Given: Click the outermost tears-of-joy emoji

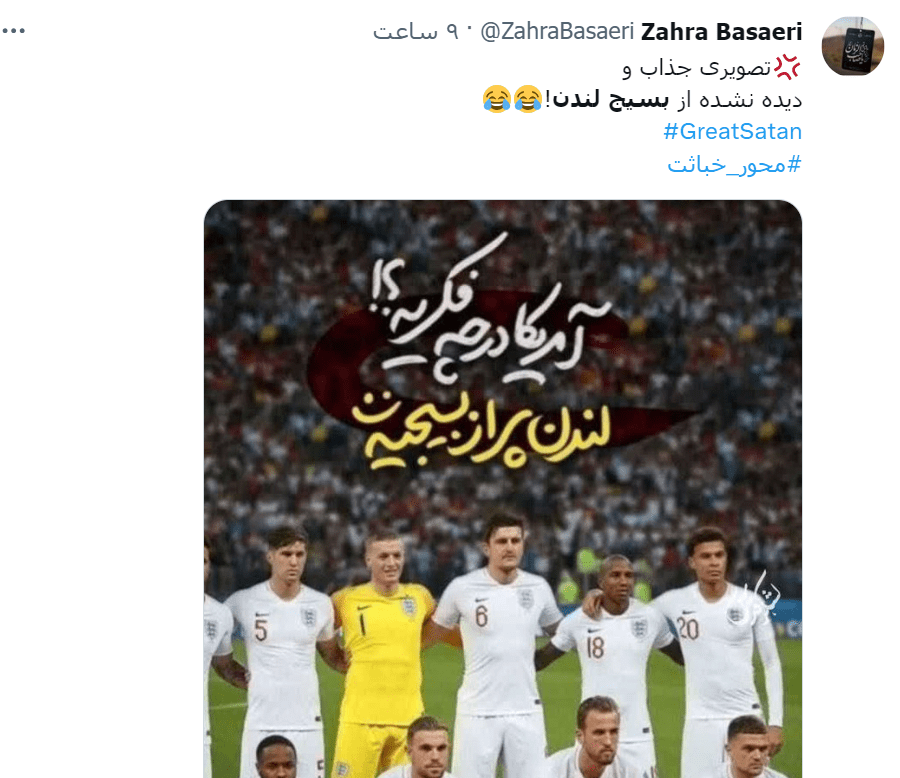Looking at the screenshot, I should (x=496, y=99).
